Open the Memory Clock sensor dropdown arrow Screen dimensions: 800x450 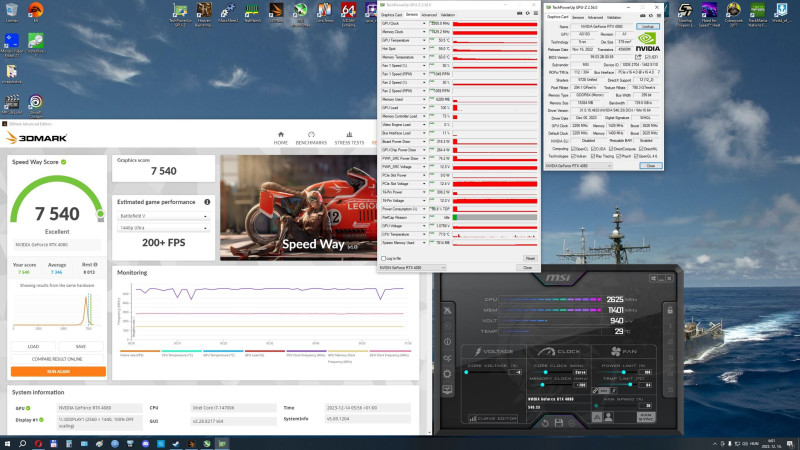(423, 32)
